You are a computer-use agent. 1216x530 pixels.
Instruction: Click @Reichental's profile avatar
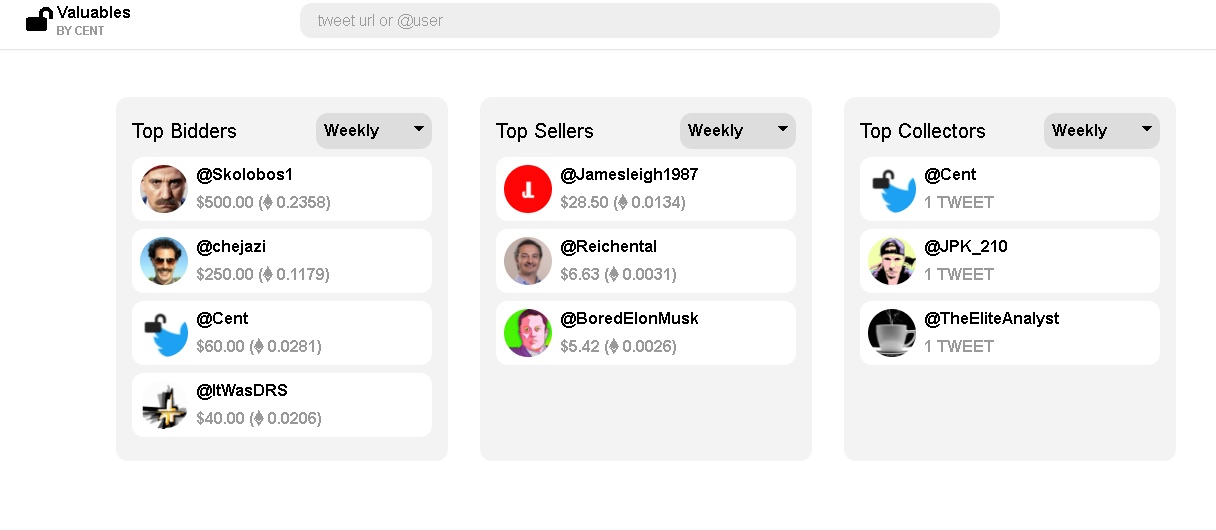click(528, 261)
